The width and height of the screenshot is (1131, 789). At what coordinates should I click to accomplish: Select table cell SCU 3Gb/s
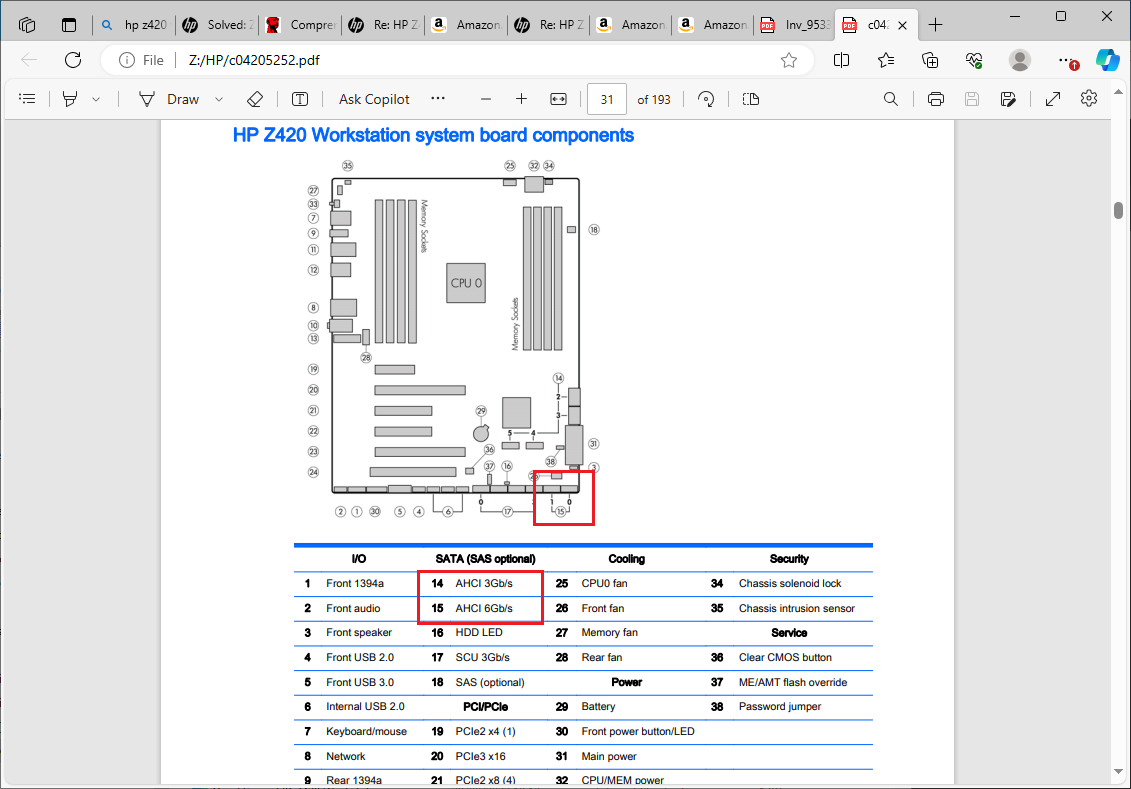483,657
